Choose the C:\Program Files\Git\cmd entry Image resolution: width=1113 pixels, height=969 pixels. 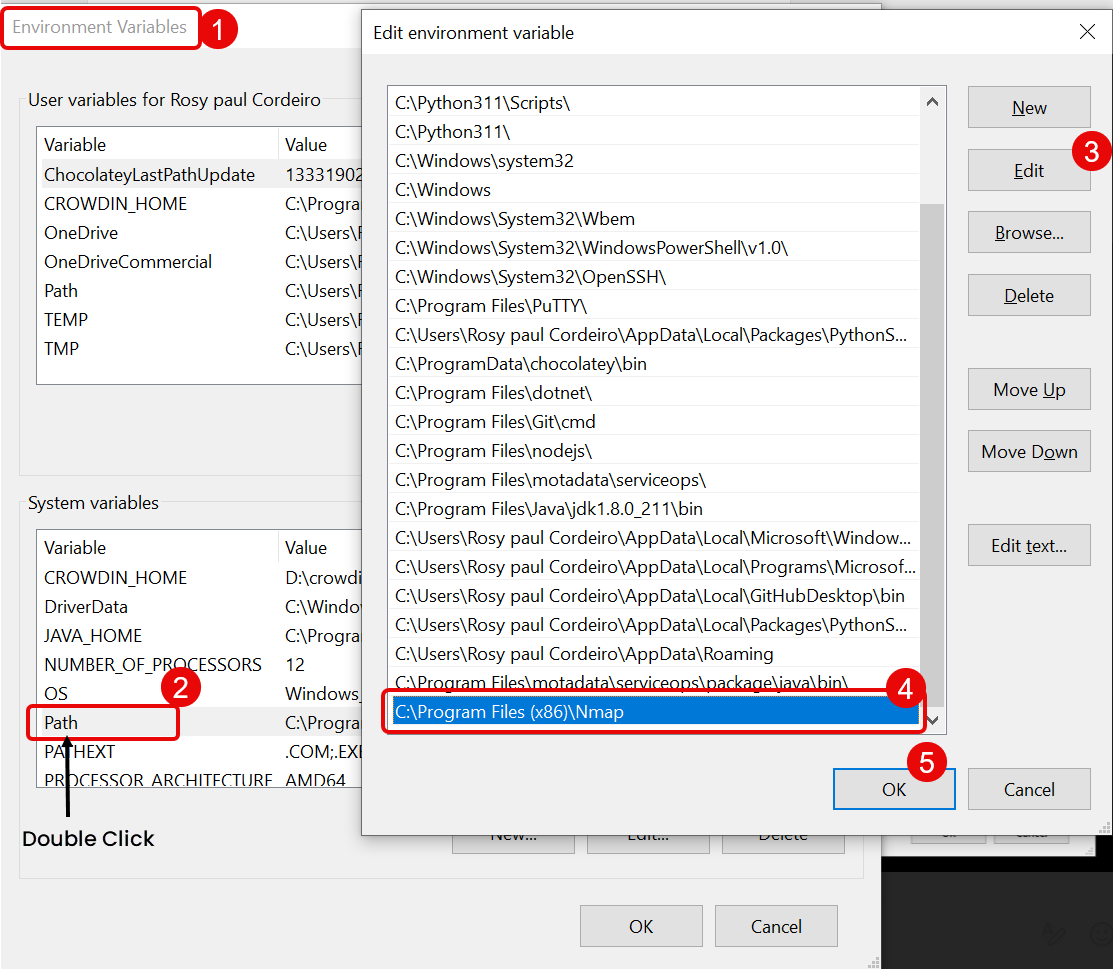655,422
